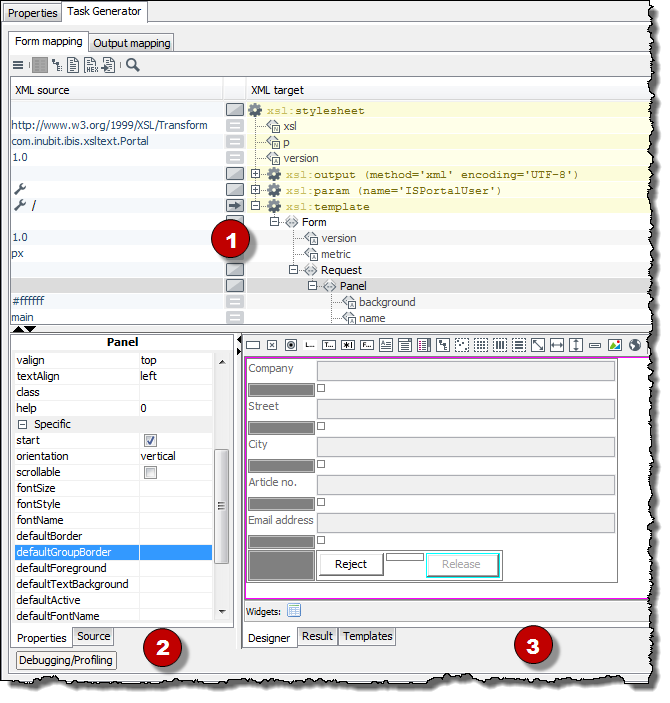The image size is (670, 703).
Task: Collapse the xsl:template node
Action: [x=256, y=207]
